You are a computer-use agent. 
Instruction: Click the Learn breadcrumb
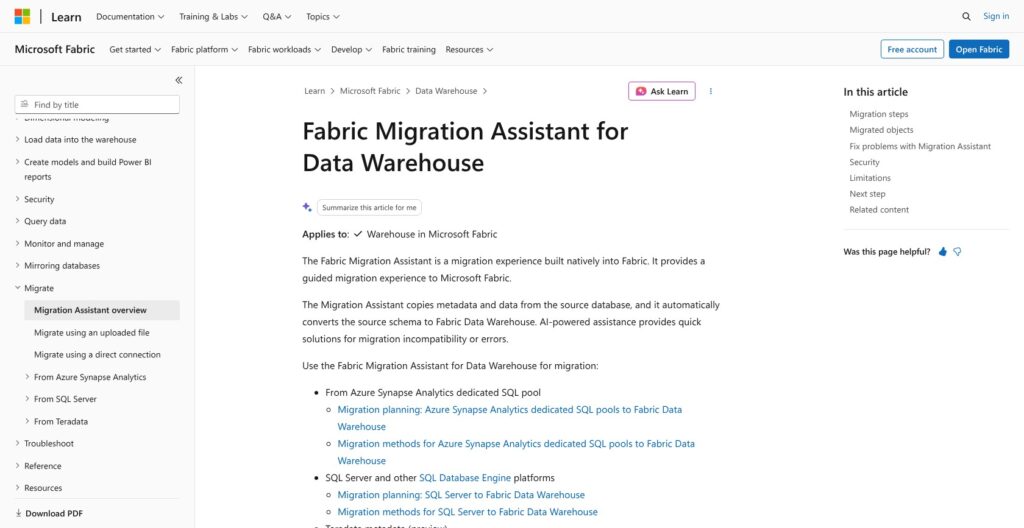click(x=314, y=91)
